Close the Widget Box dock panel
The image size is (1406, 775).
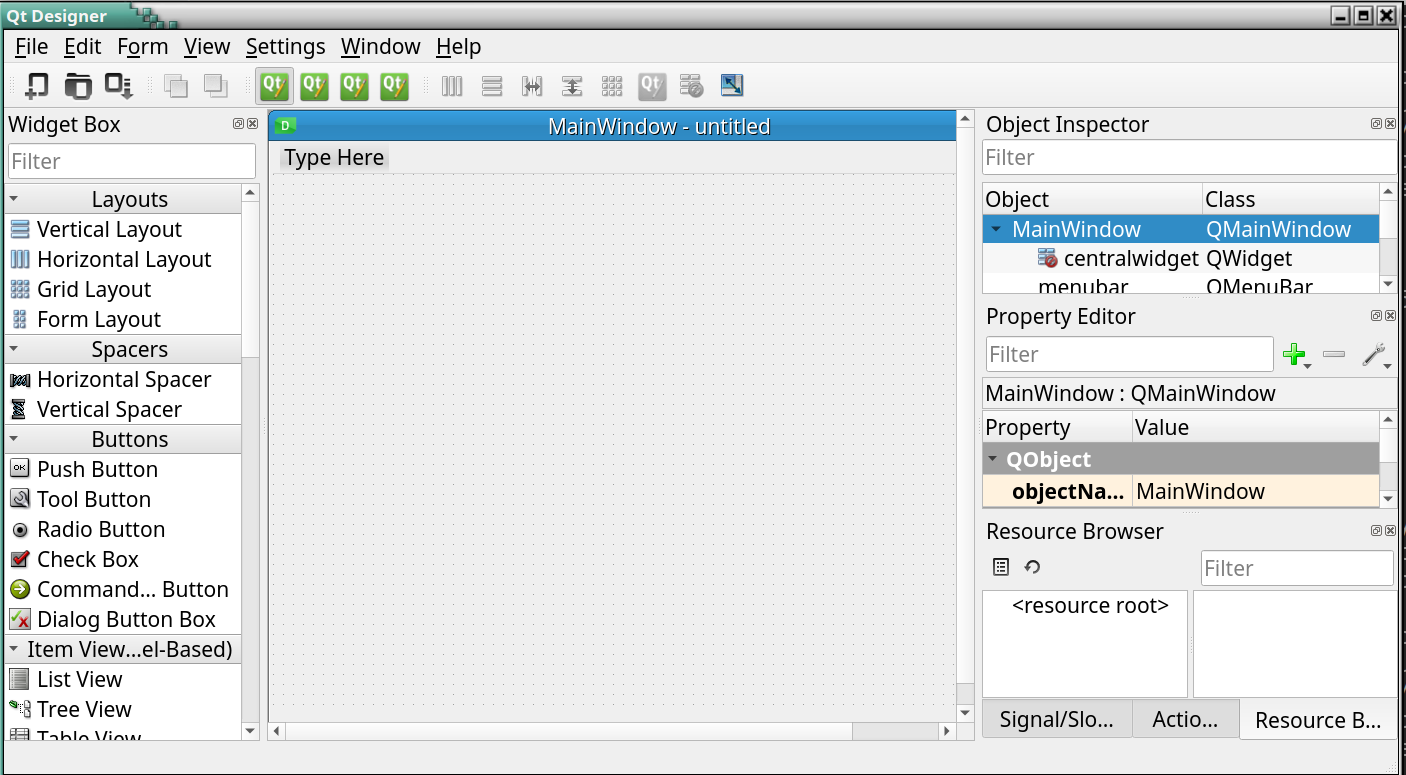pos(253,124)
